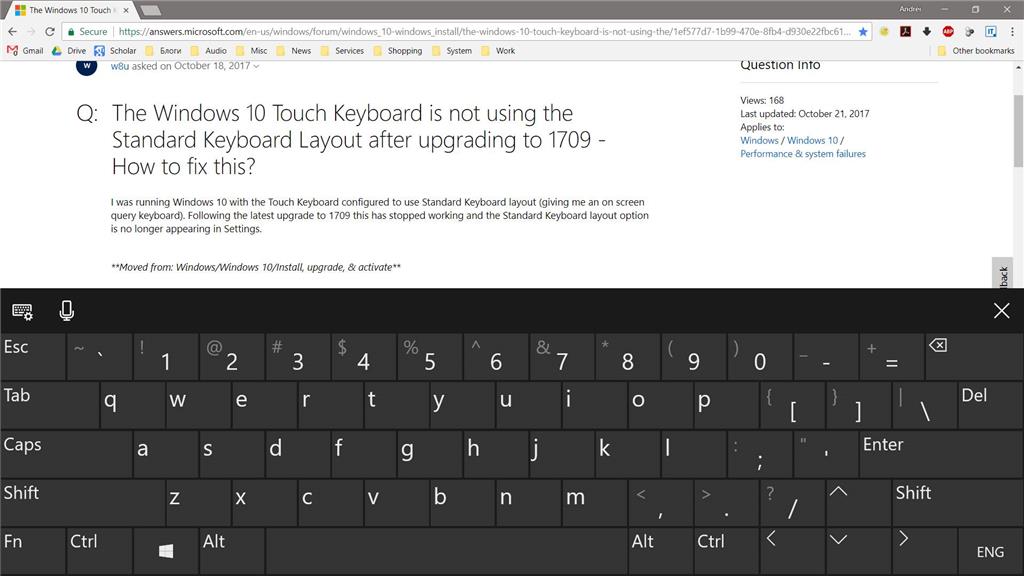Tap the letter q key
1024x576 pixels.
click(x=131, y=405)
